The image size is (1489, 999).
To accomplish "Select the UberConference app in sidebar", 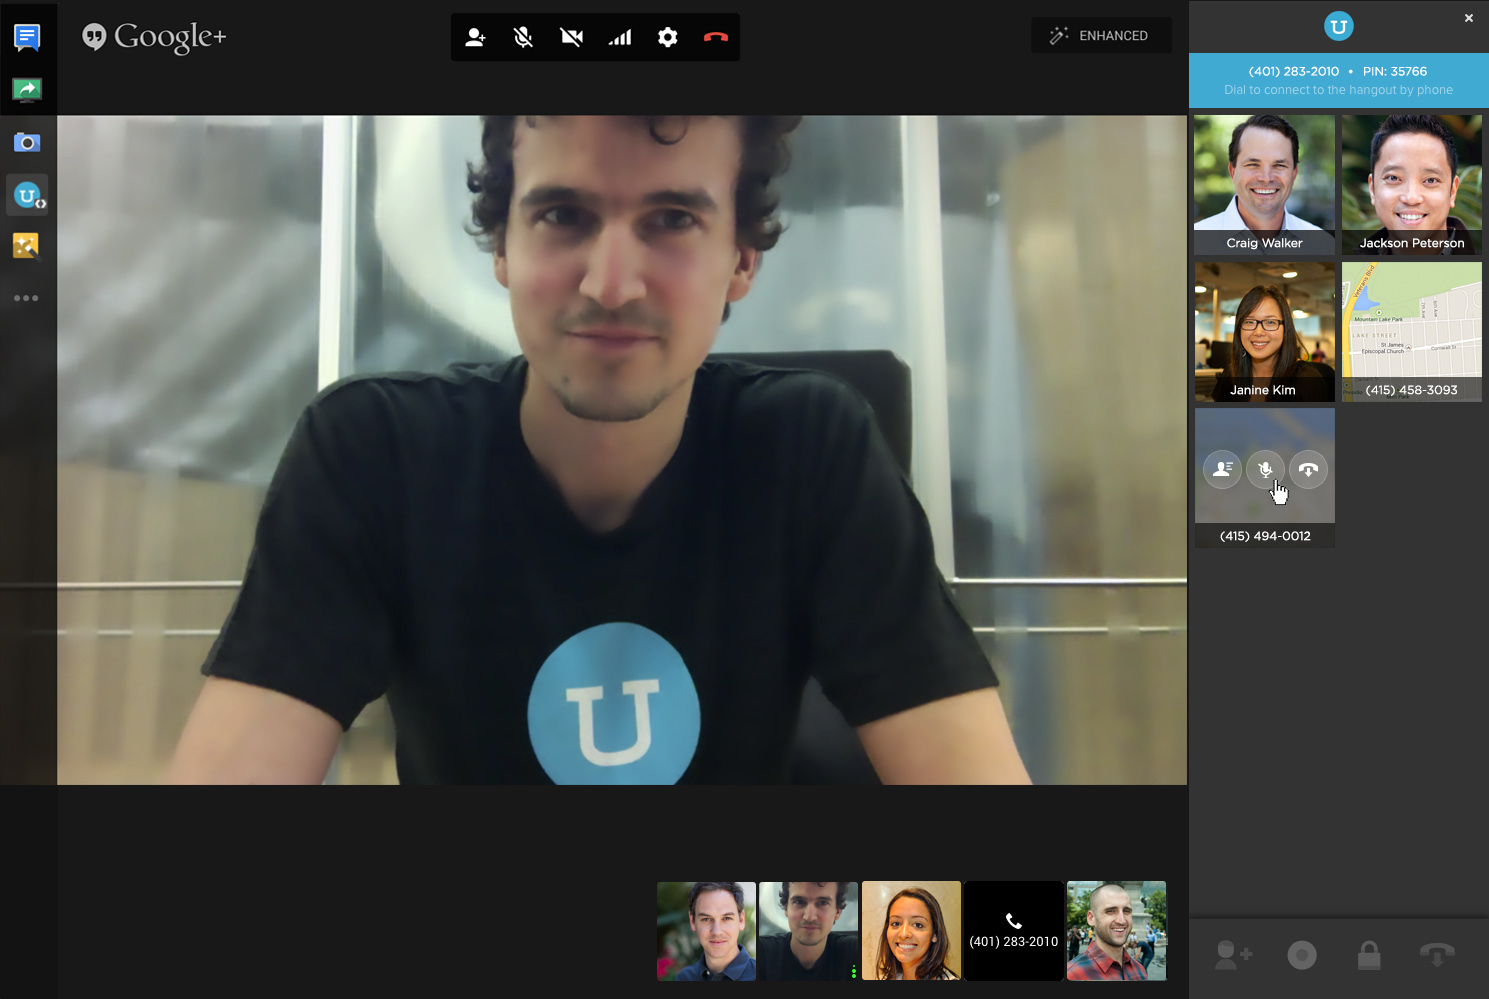I will tap(27, 196).
